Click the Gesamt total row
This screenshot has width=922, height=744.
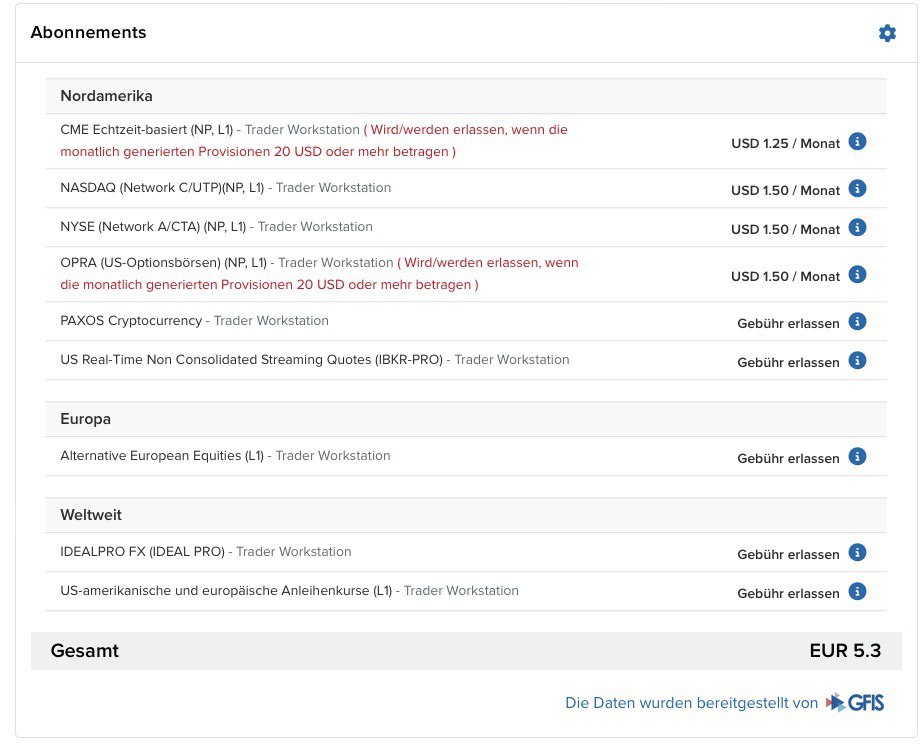pyautogui.click(x=465, y=651)
